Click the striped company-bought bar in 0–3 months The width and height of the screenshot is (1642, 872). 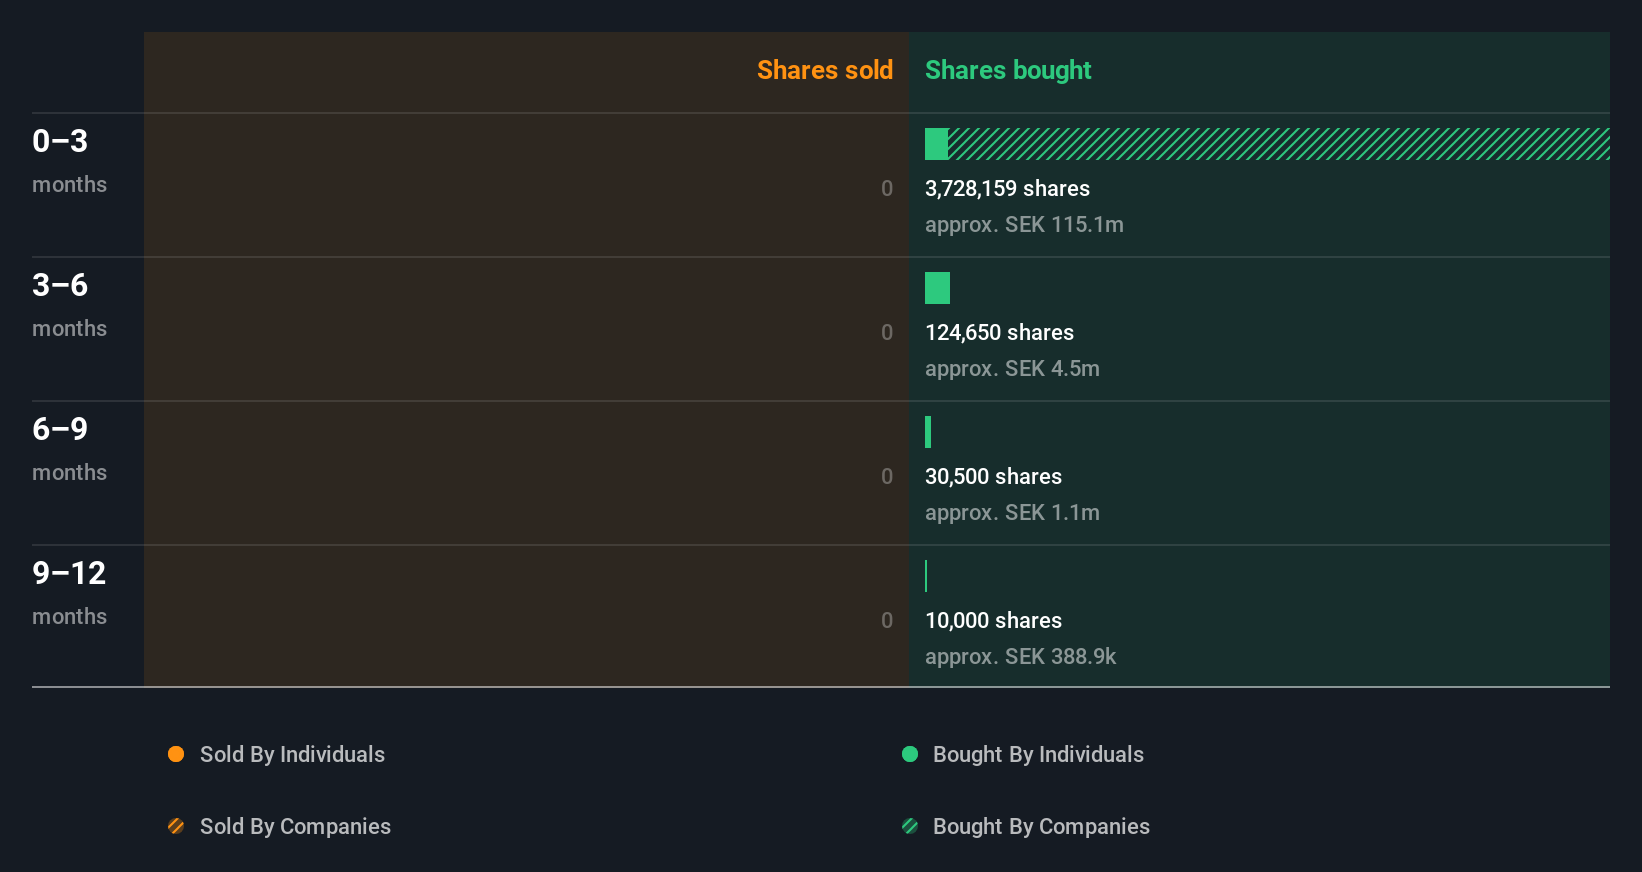pos(1279,144)
